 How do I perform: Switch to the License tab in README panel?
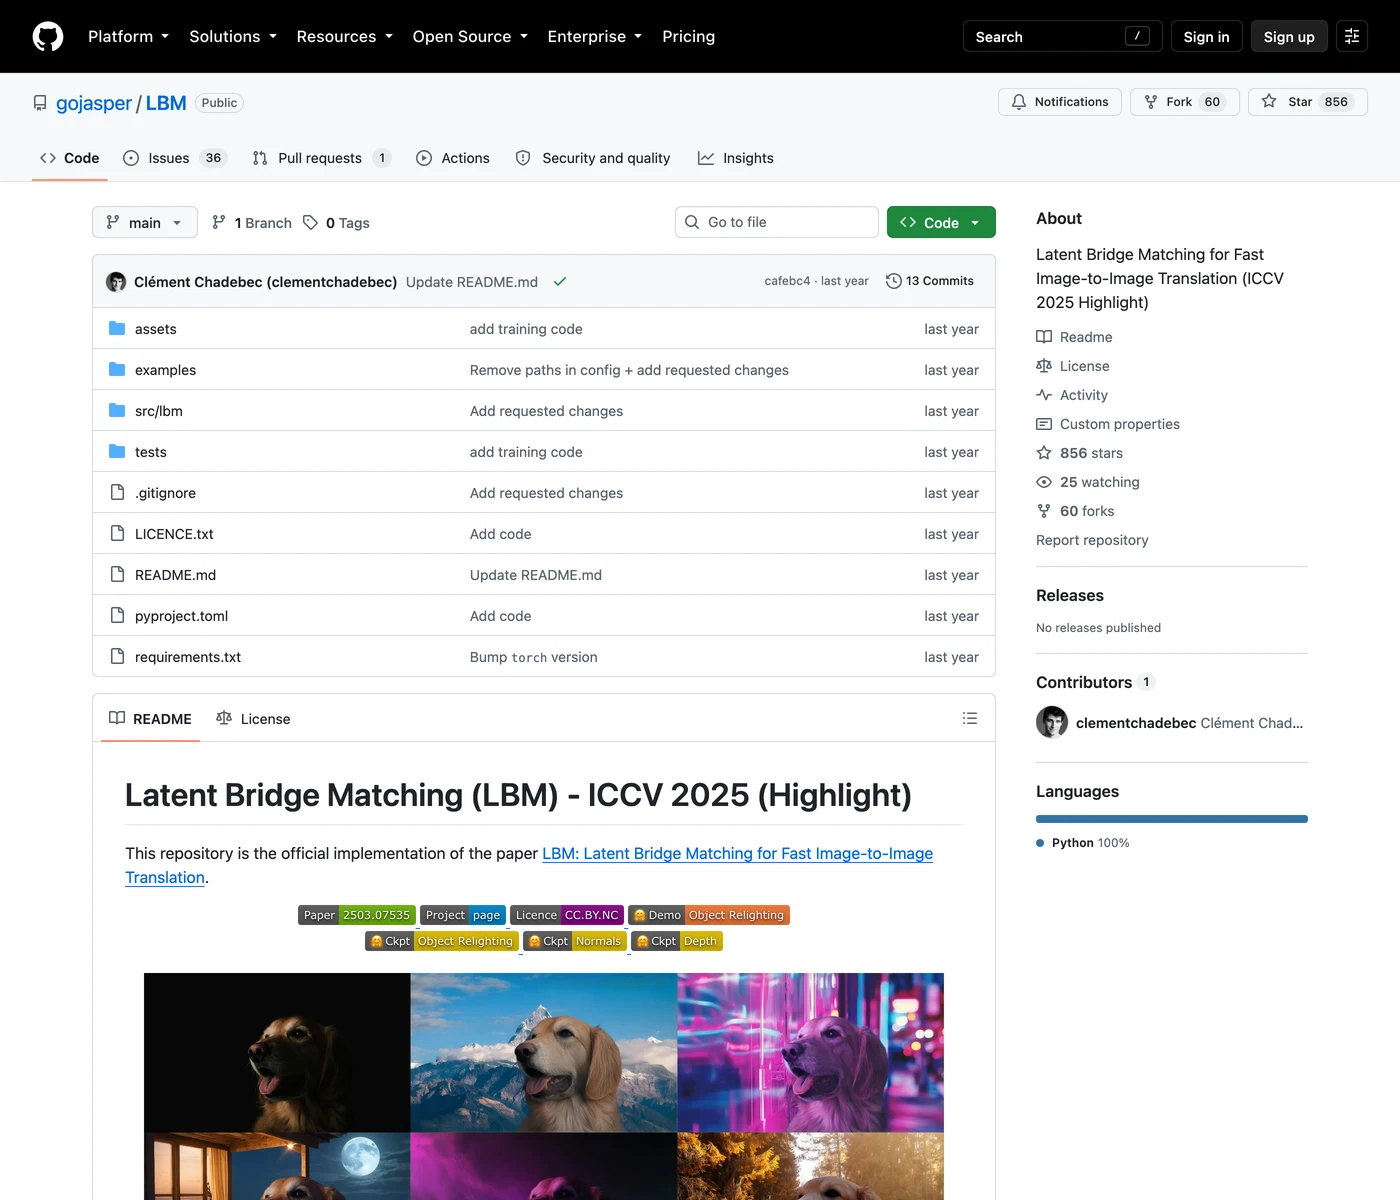(253, 718)
